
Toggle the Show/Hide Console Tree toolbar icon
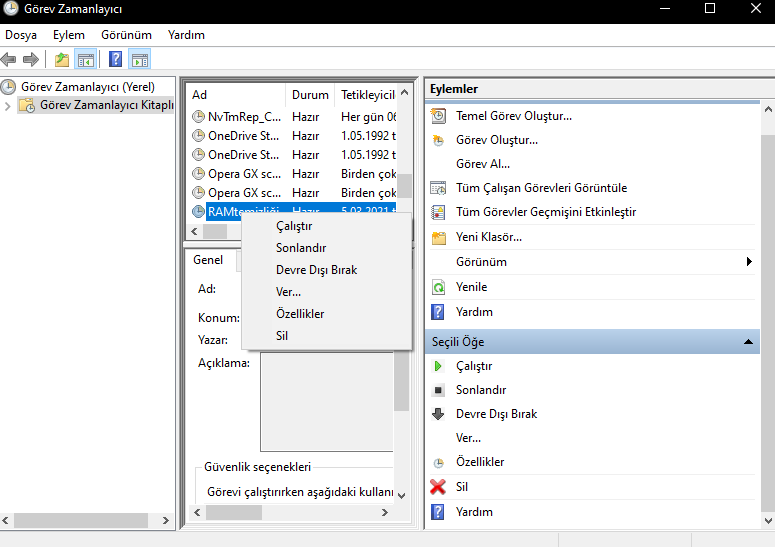click(86, 60)
